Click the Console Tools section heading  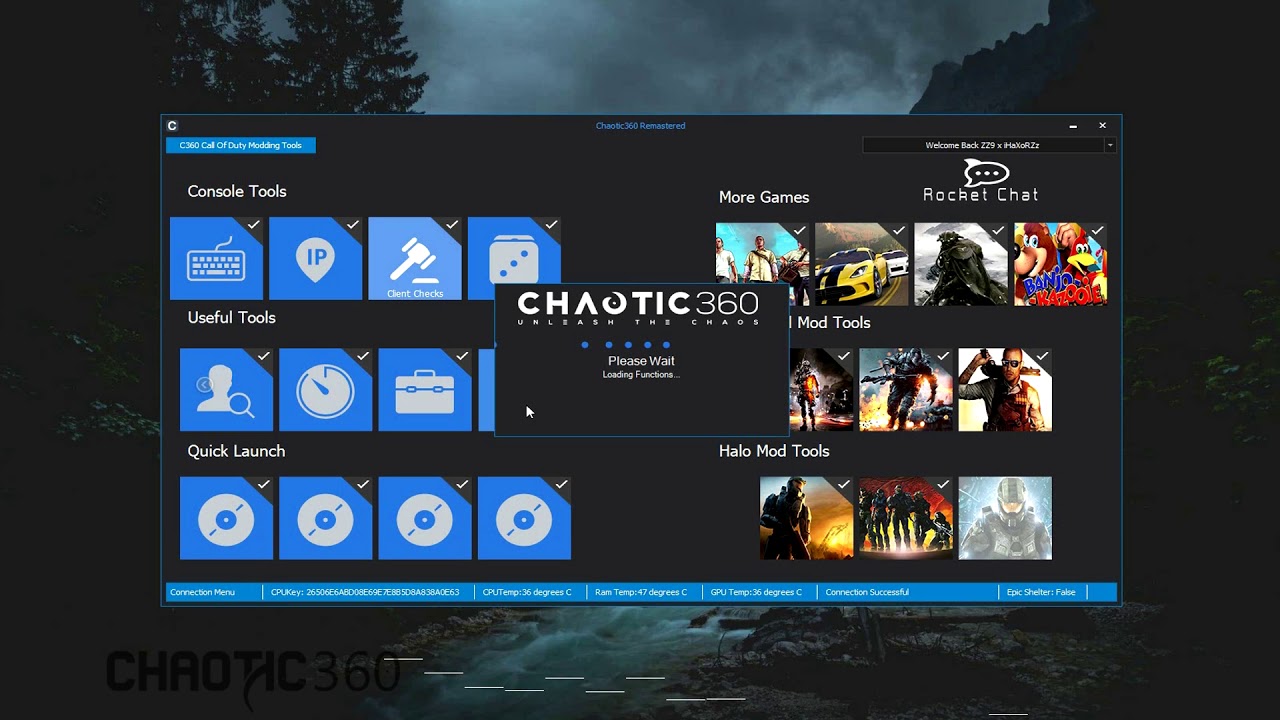[x=237, y=191]
